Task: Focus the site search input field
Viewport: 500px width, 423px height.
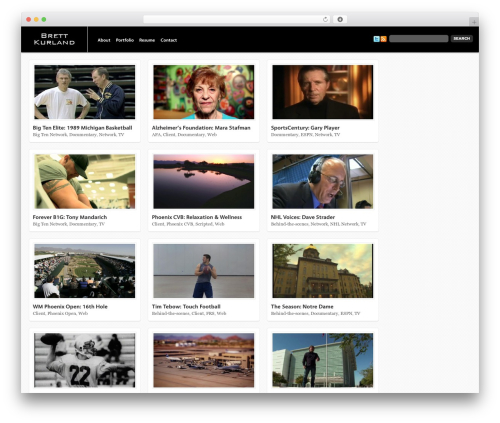Action: (419, 39)
